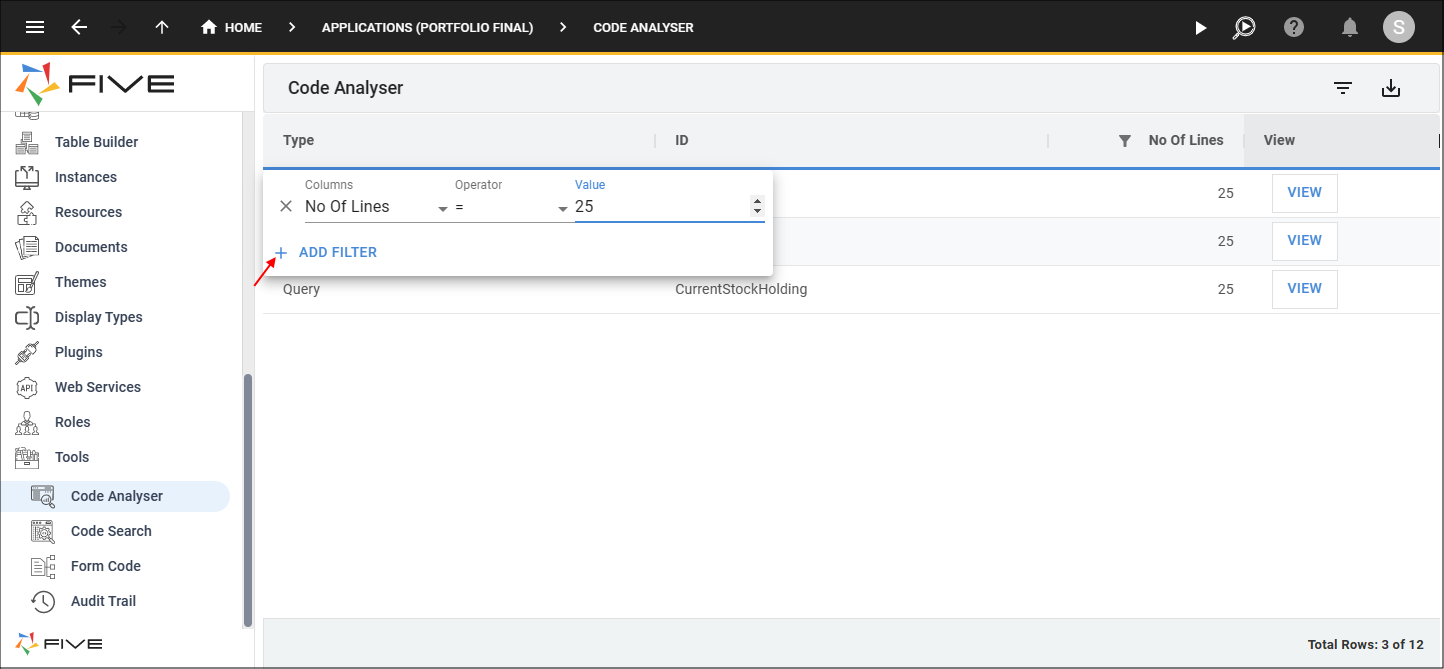Click the download export icon
The image size is (1444, 669).
point(1391,88)
